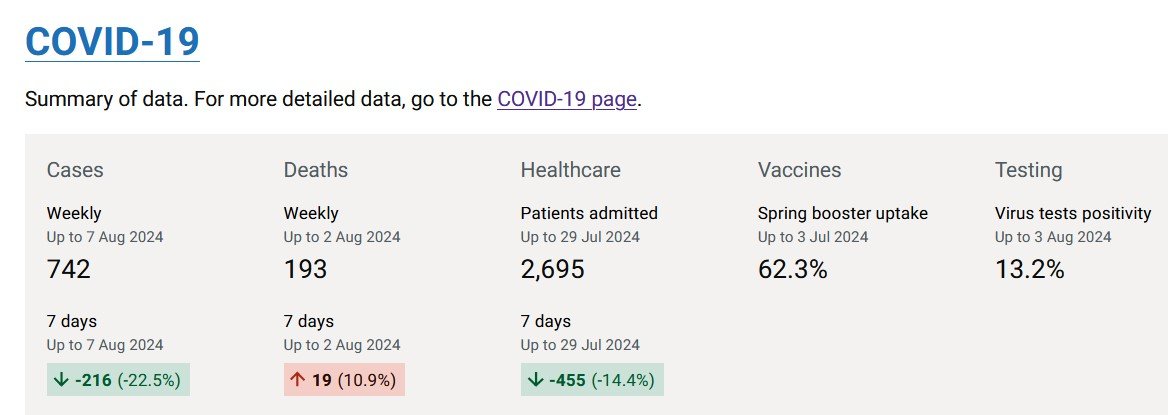
Task: Open the Cases summary heading
Action: pos(75,170)
